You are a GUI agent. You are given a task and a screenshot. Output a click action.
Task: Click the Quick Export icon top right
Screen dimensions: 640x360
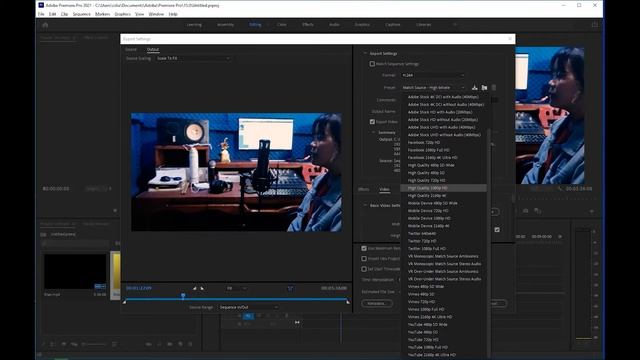[x=595, y=25]
